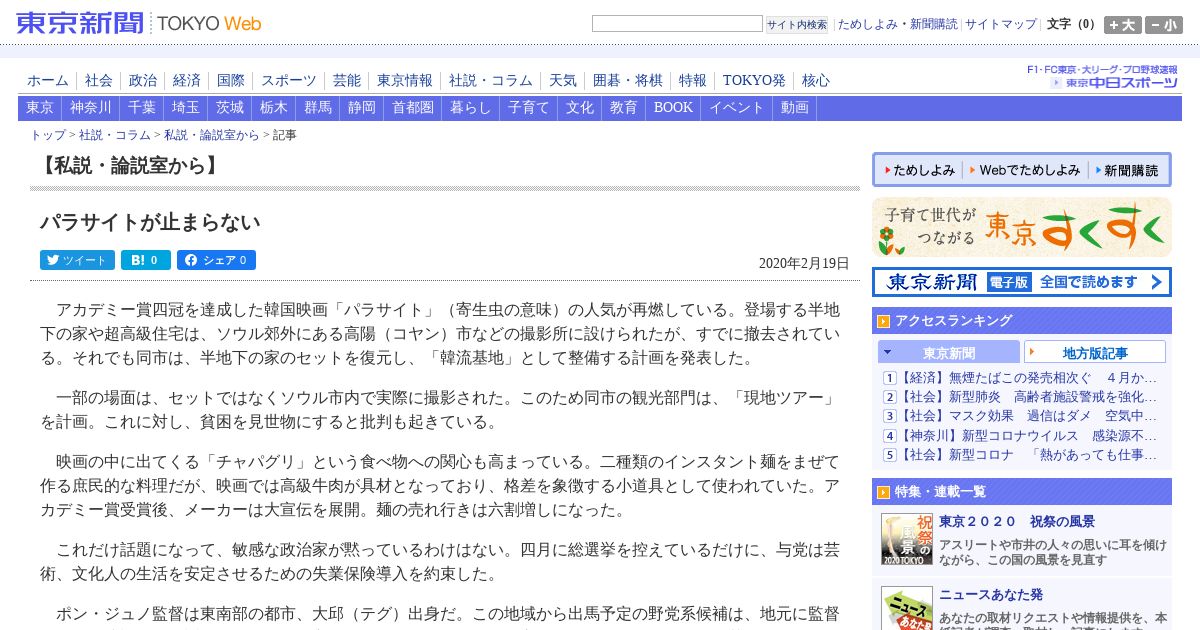
Task: Decrease text size with 小 button
Action: pos(1164,25)
